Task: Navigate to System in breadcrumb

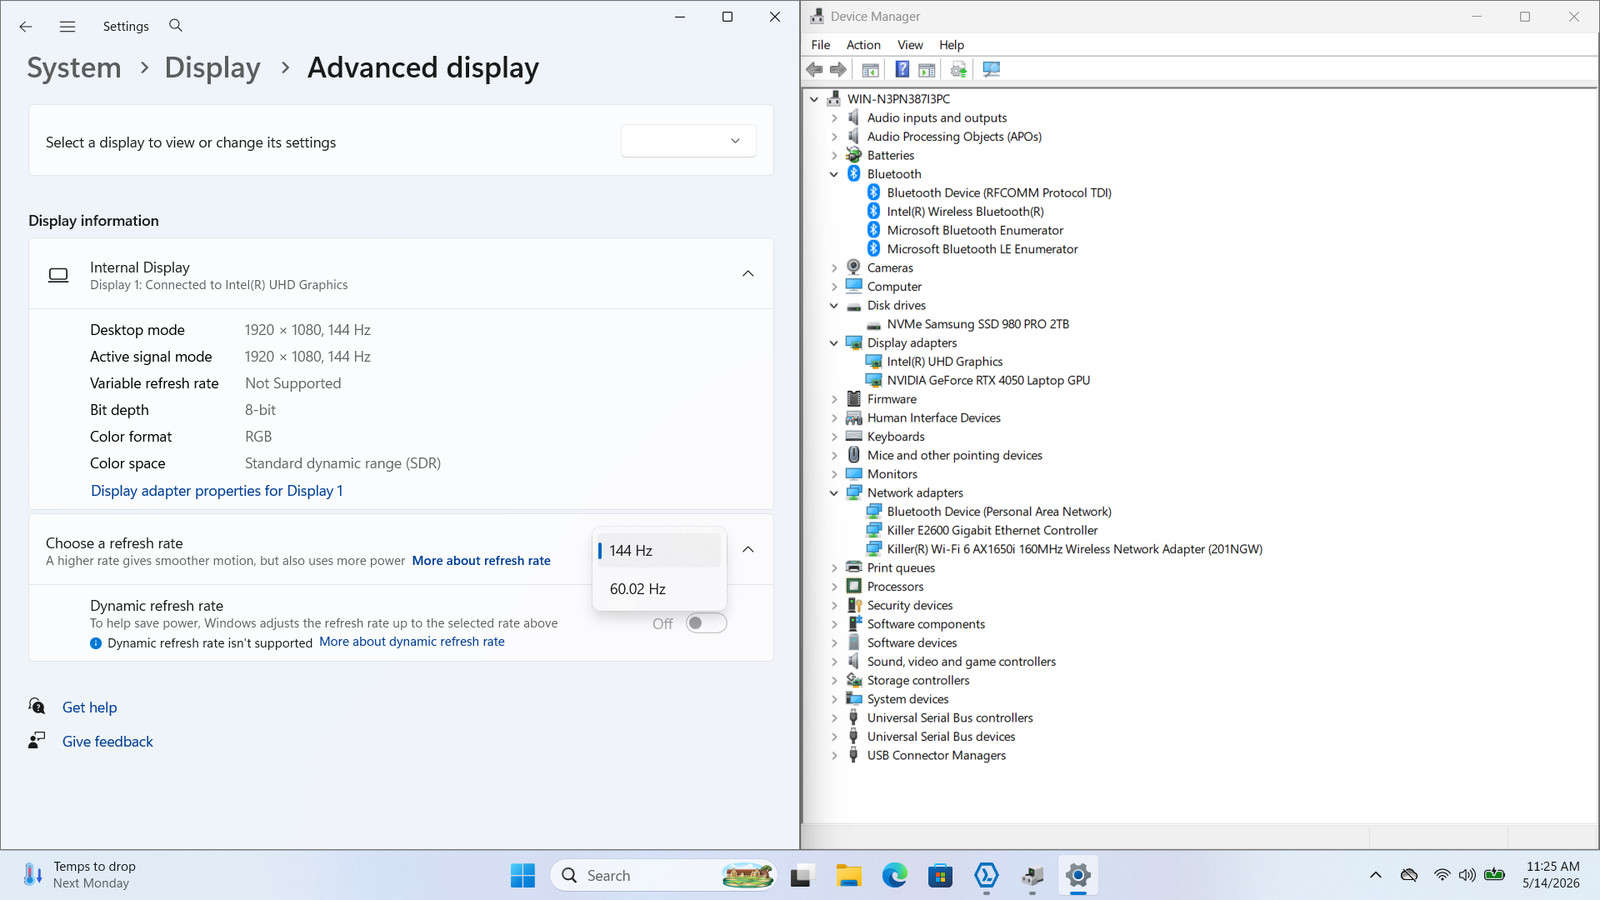Action: [x=74, y=68]
